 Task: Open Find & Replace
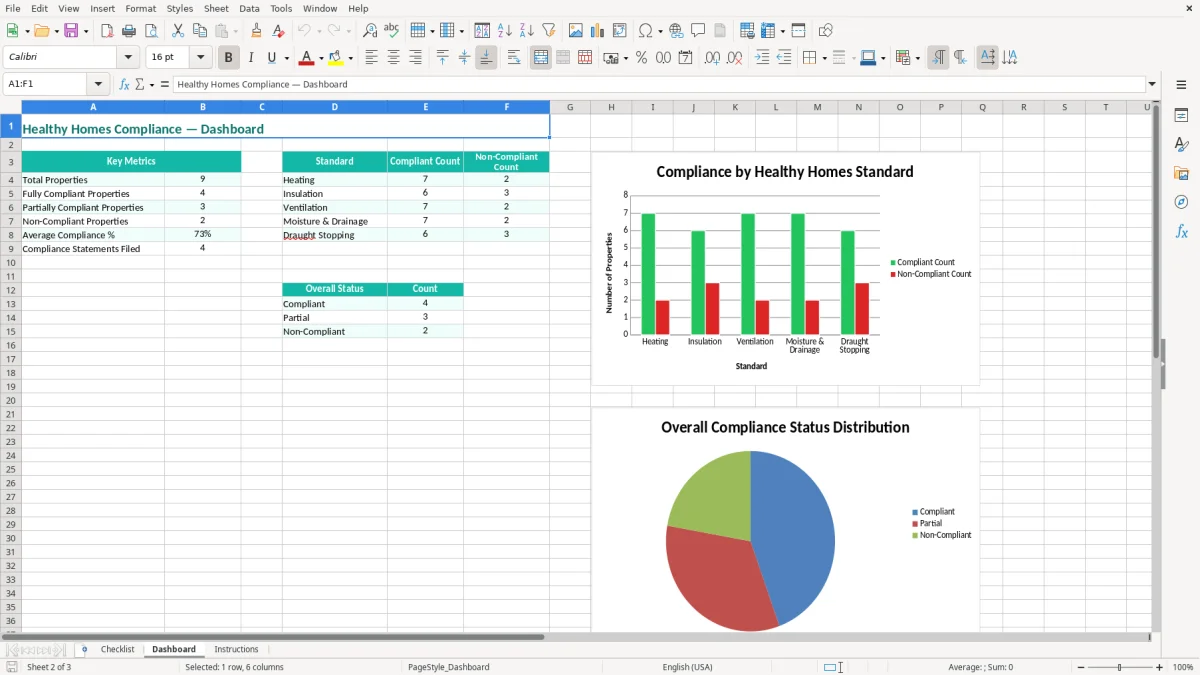(370, 31)
